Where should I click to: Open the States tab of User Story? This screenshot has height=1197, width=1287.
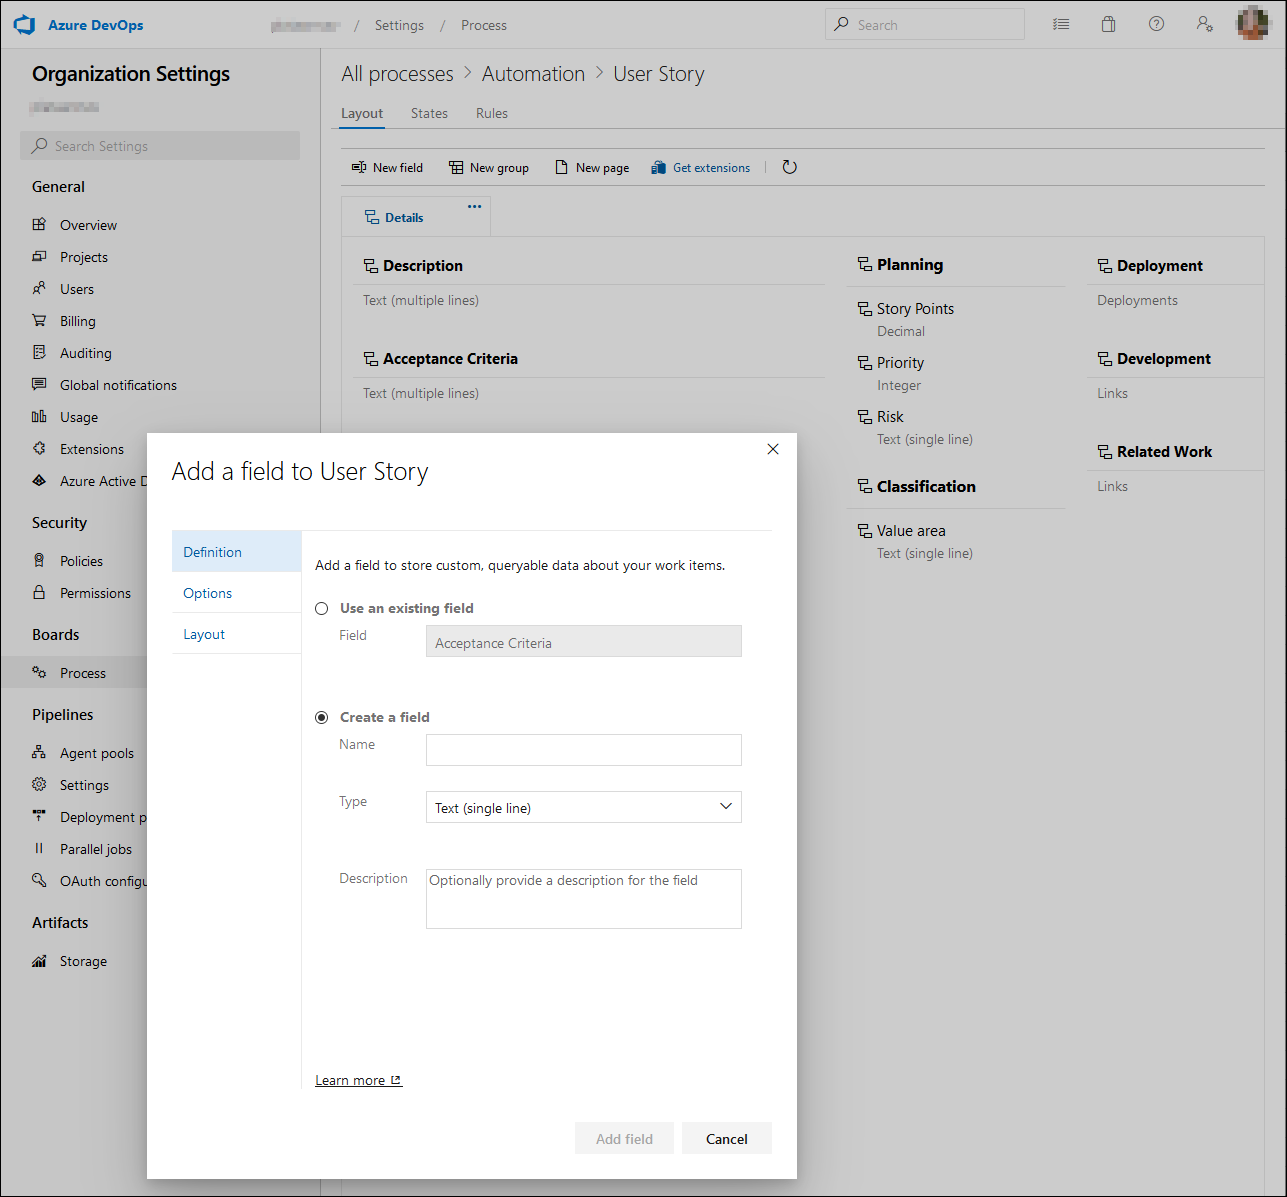[x=429, y=113]
